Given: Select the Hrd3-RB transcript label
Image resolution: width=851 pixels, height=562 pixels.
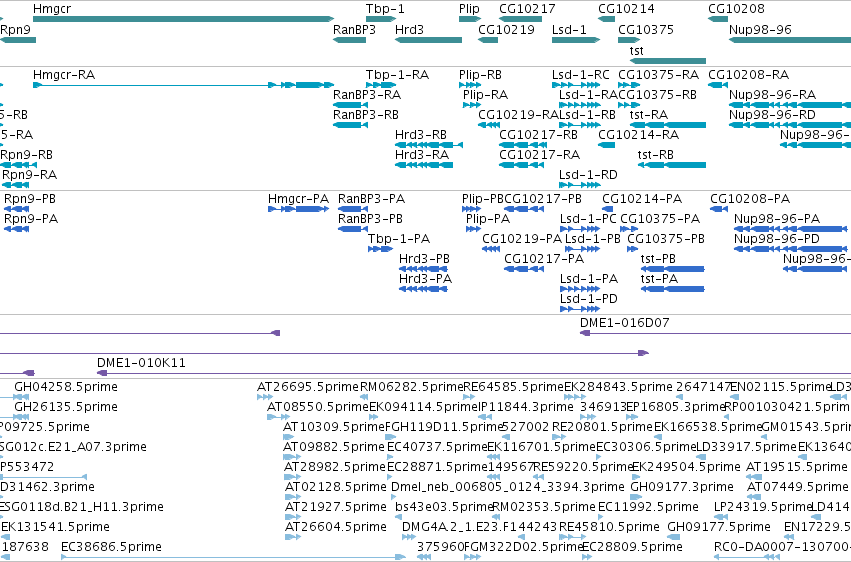Looking at the screenshot, I should pos(421,135).
